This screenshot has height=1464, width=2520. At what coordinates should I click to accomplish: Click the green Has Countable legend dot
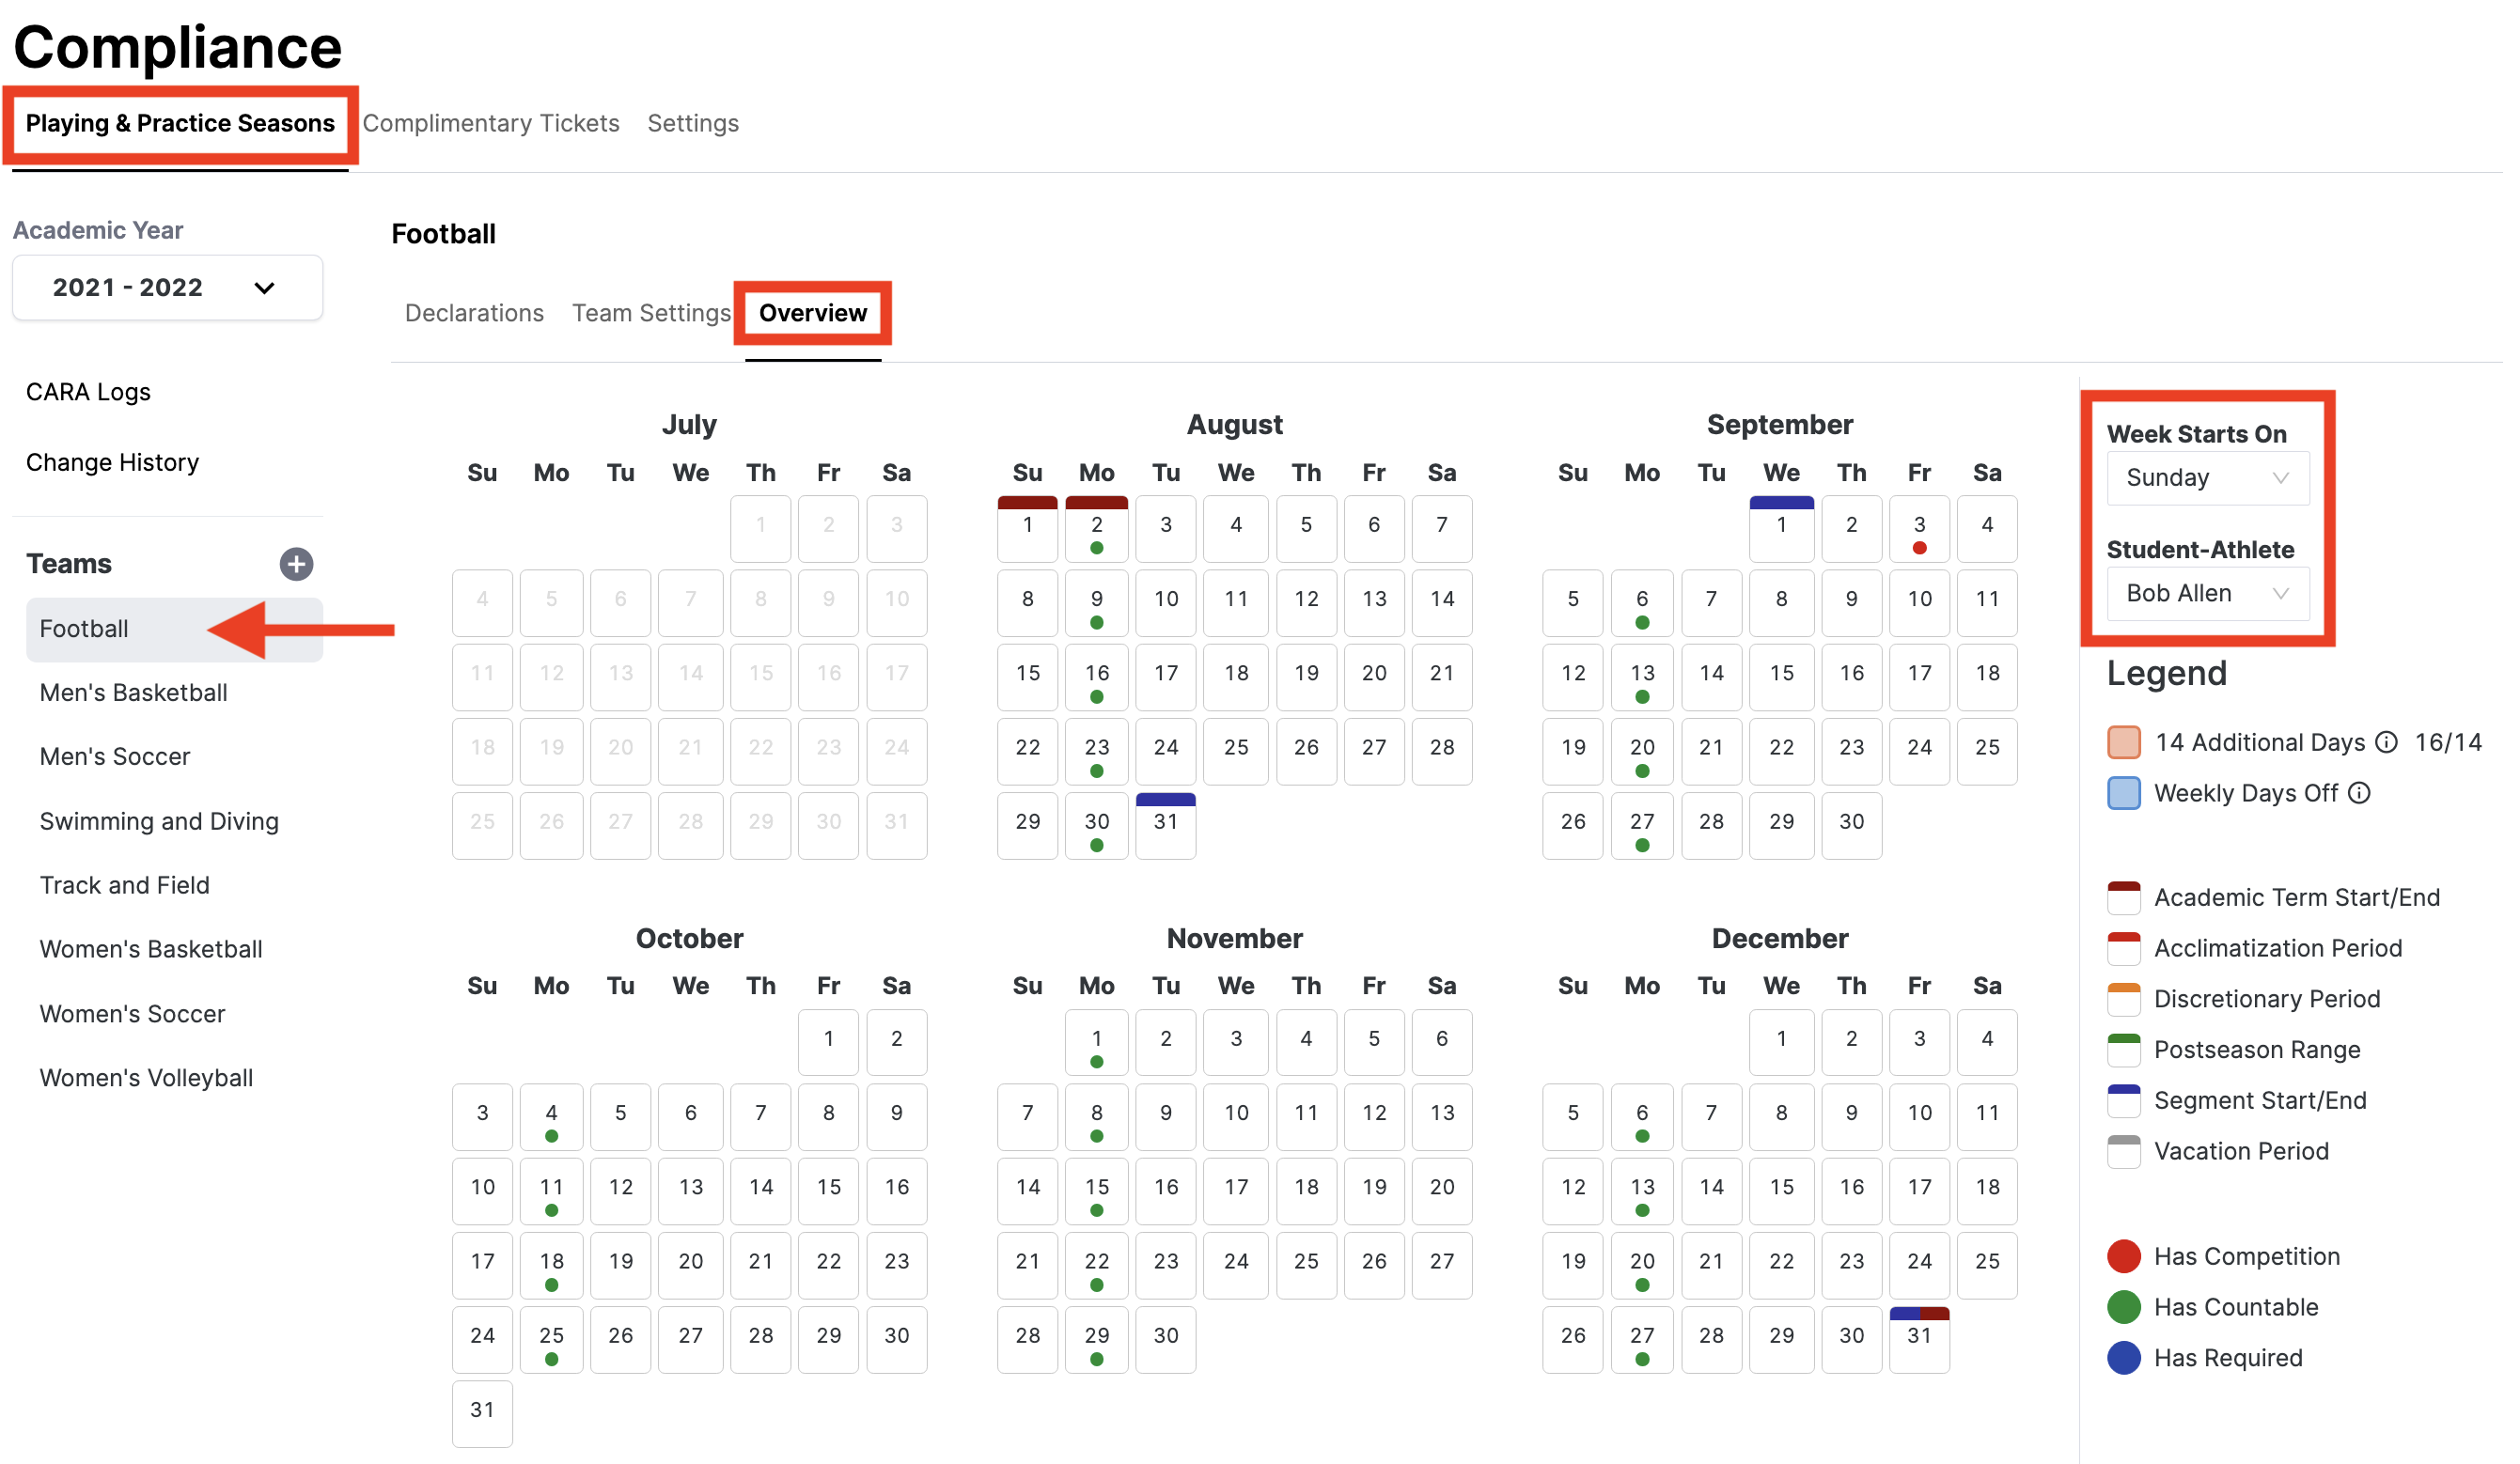(x=2123, y=1307)
